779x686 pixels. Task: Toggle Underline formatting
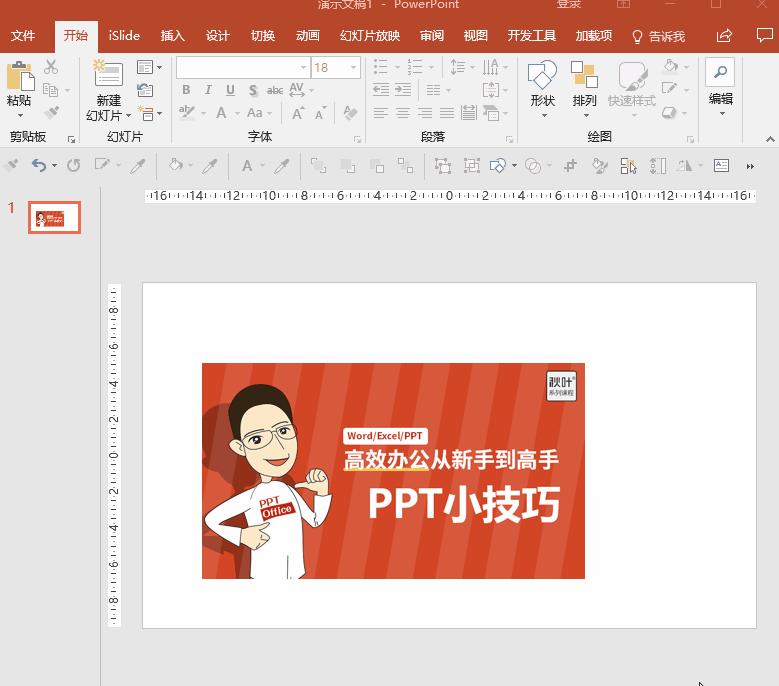[230, 90]
